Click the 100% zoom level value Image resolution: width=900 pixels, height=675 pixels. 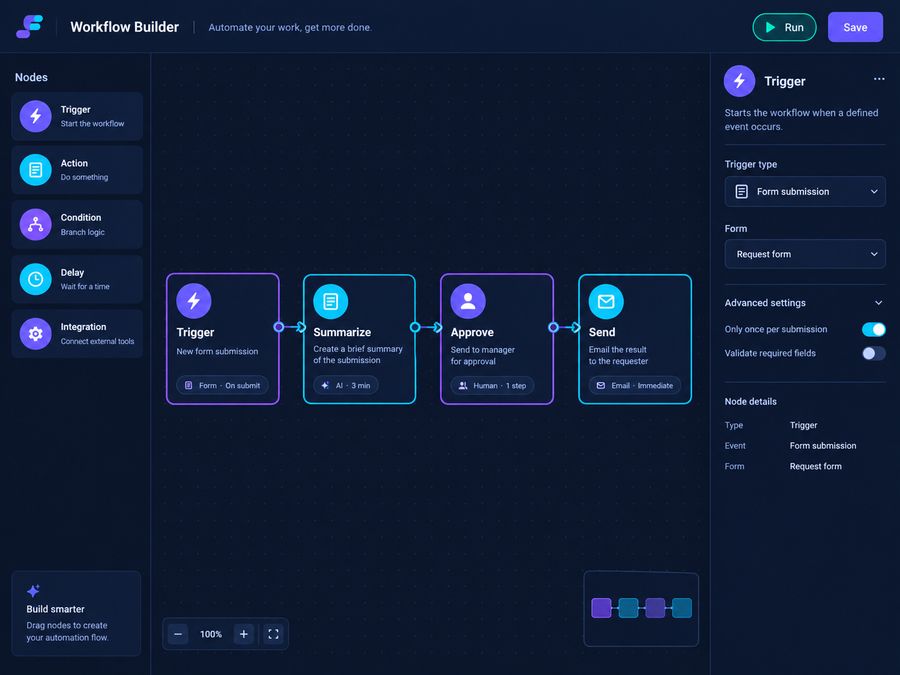211,634
